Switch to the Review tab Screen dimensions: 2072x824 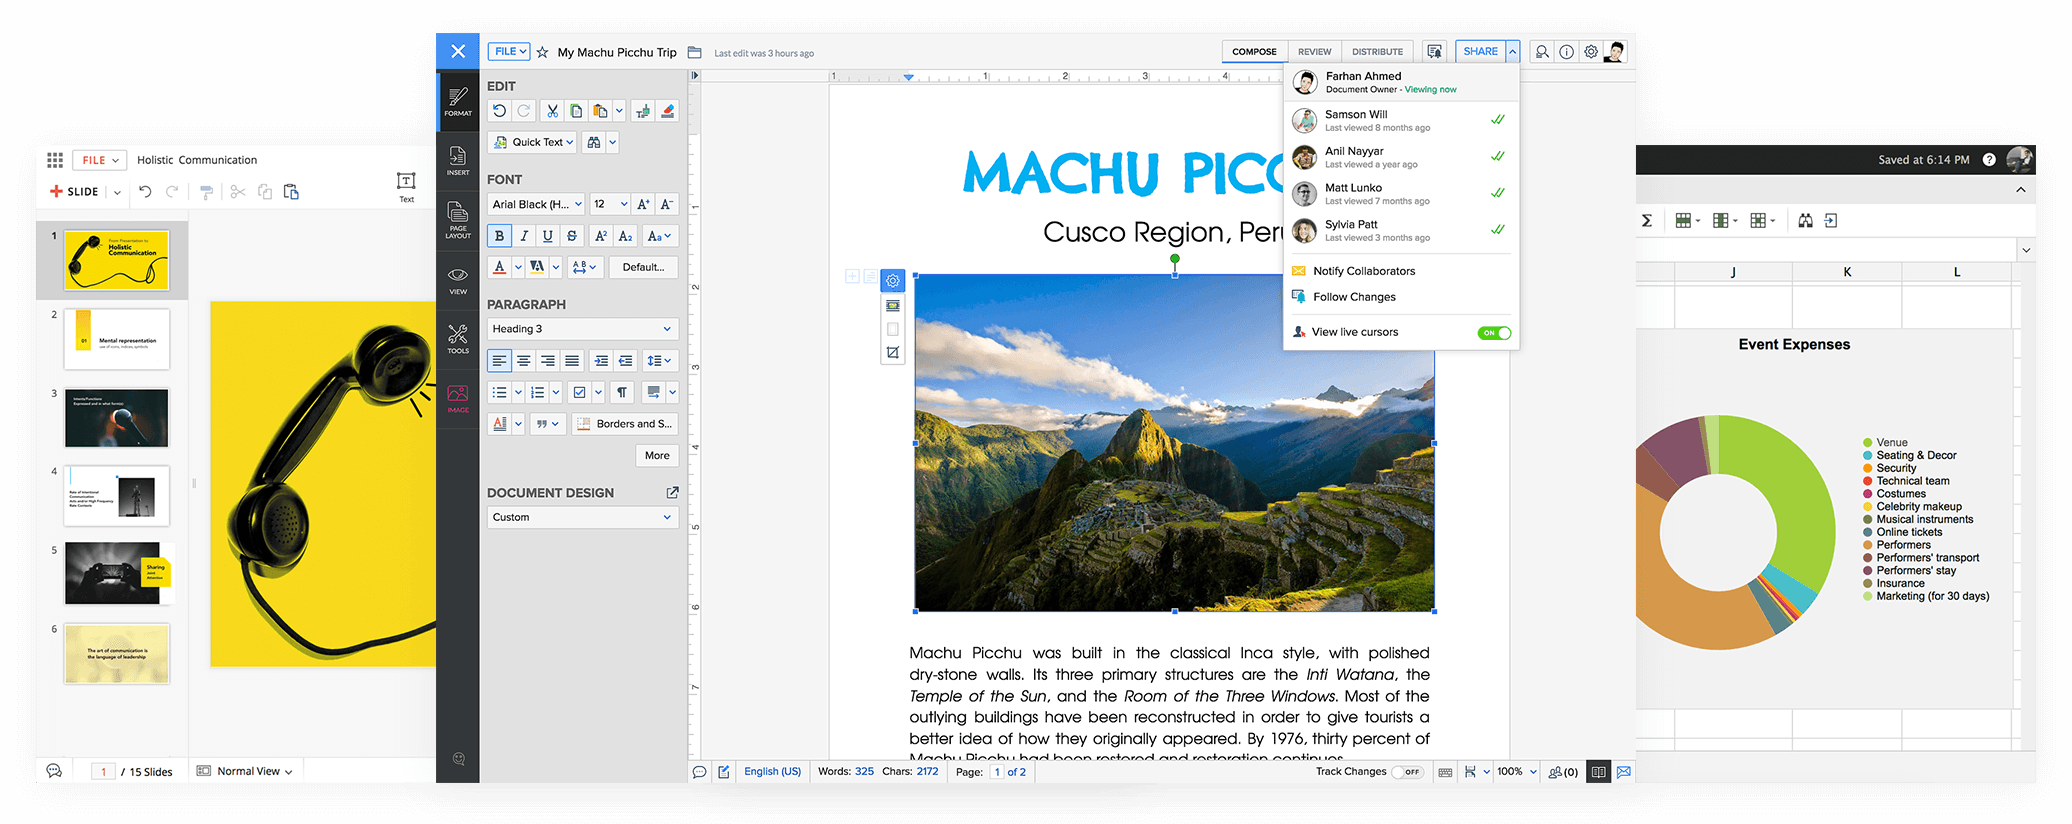(x=1314, y=52)
